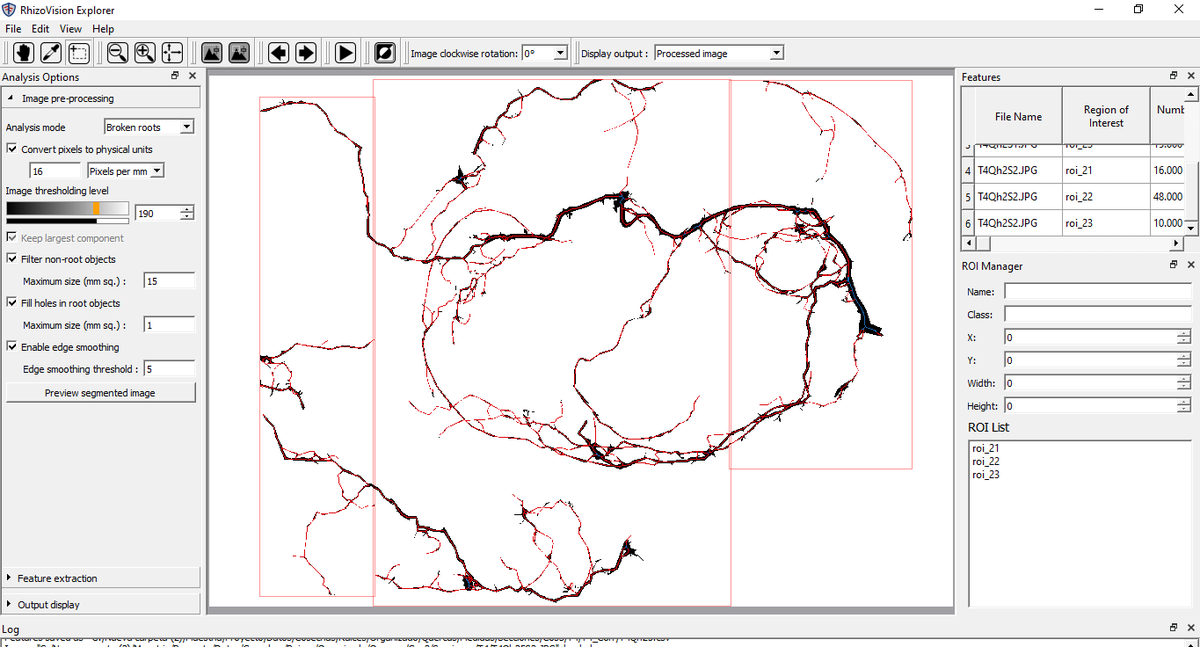Select roi_22 in the ROI List

(x=986, y=461)
